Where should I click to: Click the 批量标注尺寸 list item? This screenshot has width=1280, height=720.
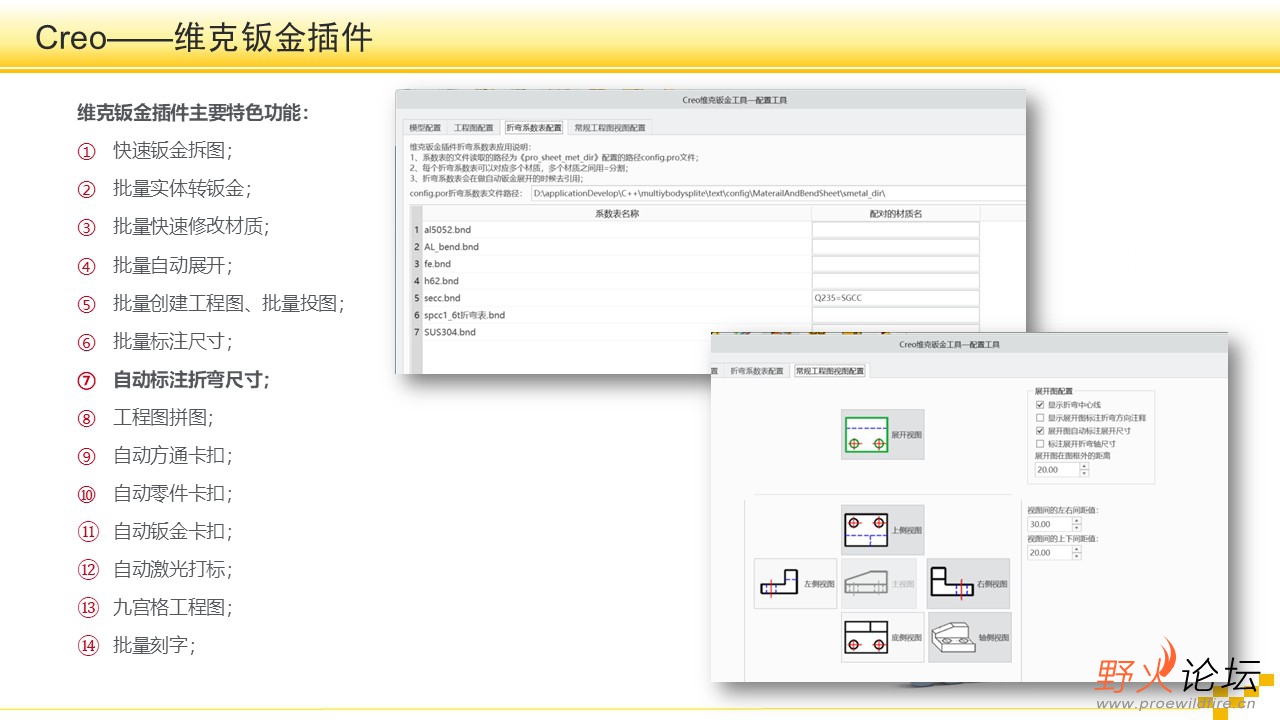click(173, 342)
